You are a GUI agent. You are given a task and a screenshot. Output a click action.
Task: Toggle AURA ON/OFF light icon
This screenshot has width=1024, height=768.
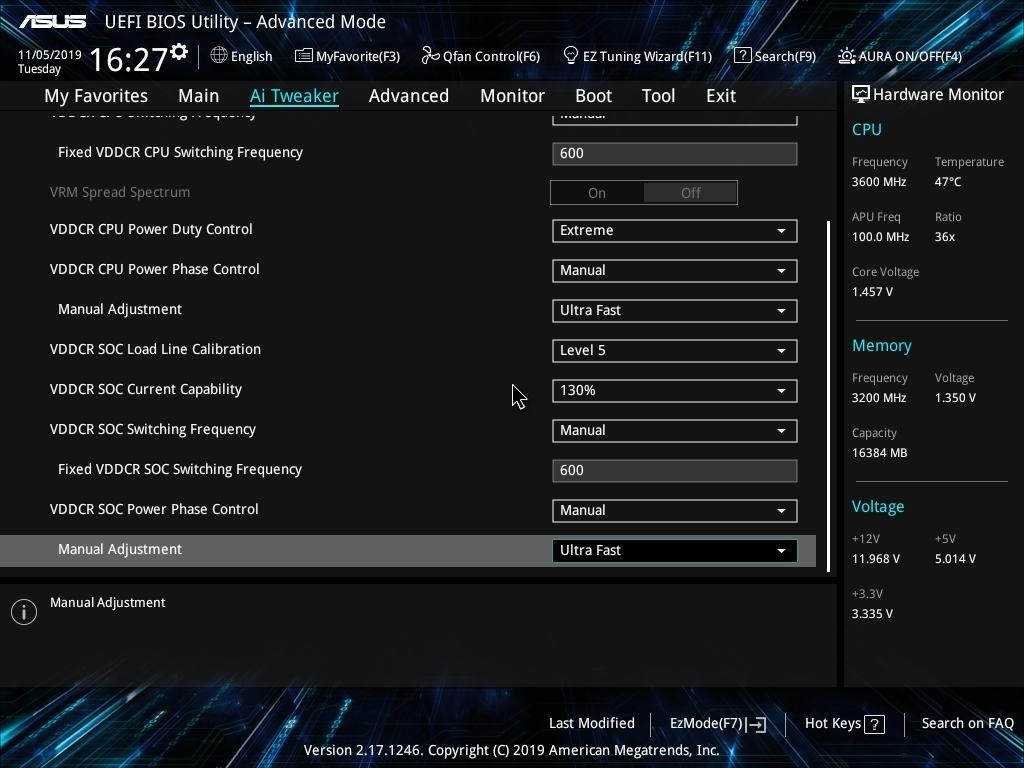click(846, 56)
